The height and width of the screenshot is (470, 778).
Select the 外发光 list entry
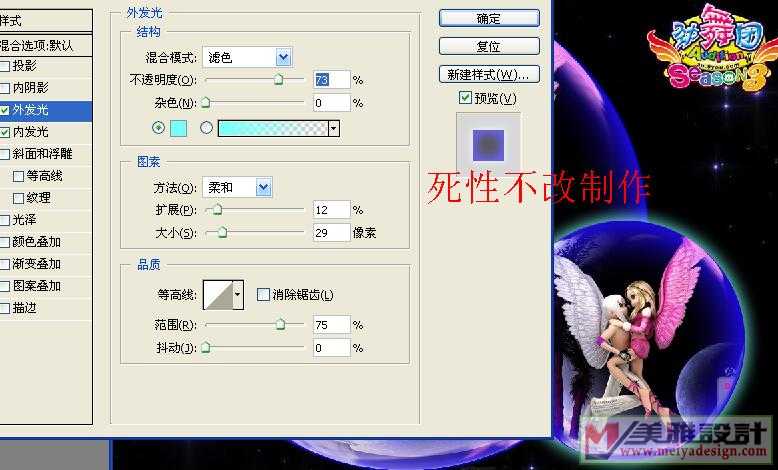pos(46,110)
